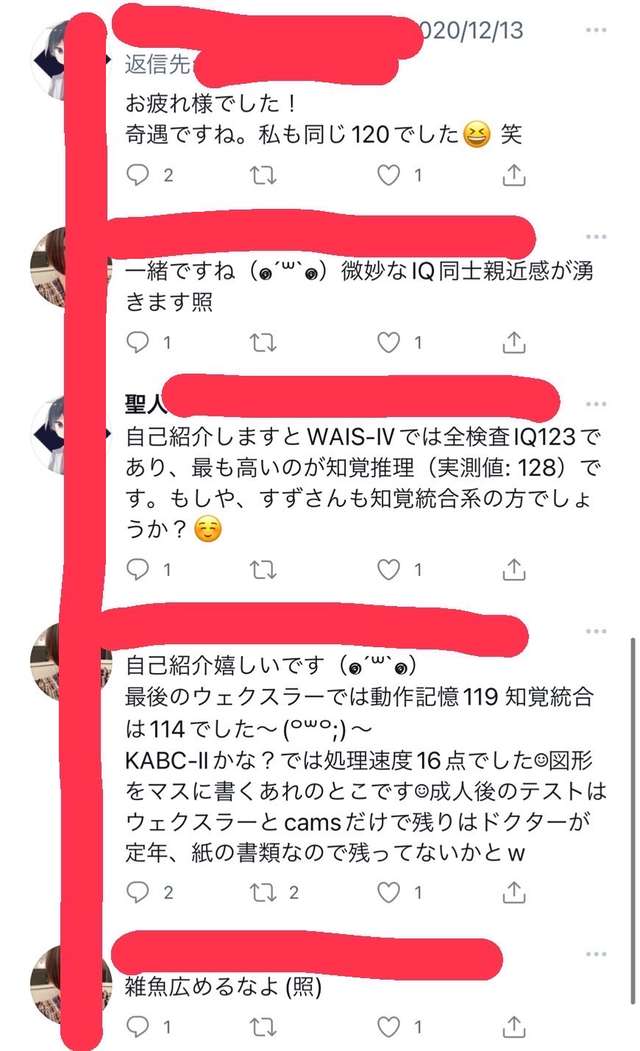The height and width of the screenshot is (1051, 640).
Task: Retweet the WAIS-IV introduction tweet
Action: pos(263,570)
